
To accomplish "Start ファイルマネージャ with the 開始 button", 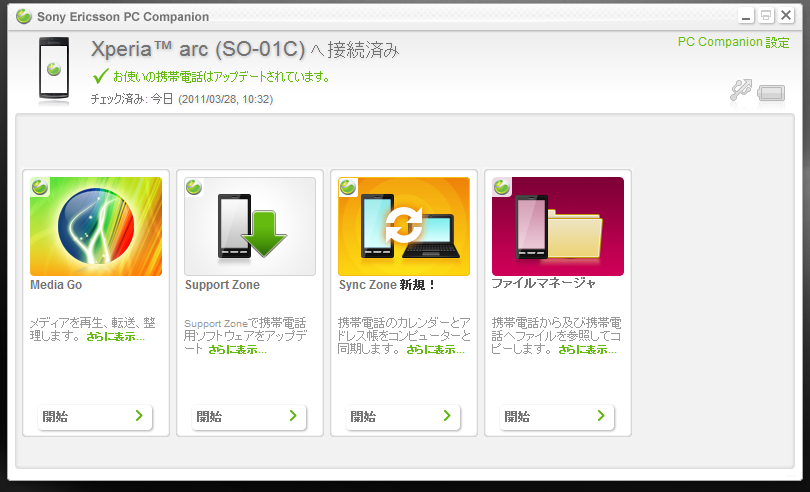I will pos(557,417).
